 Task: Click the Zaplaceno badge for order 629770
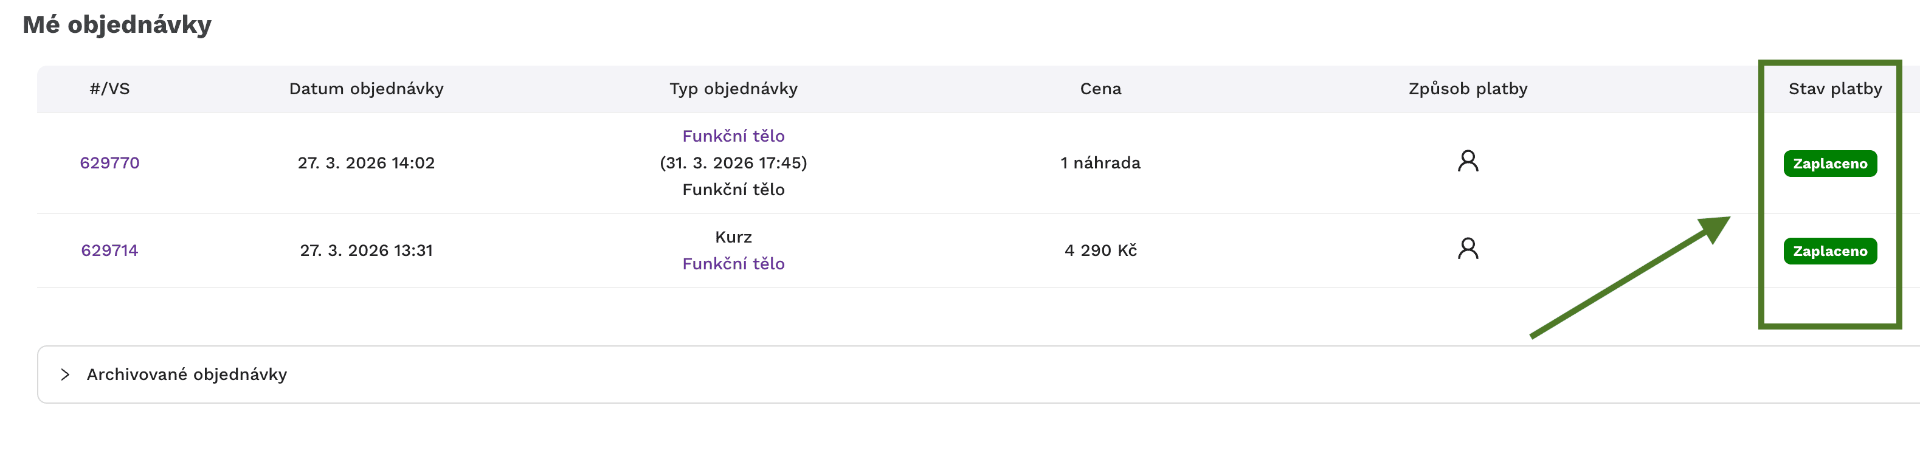click(1829, 163)
